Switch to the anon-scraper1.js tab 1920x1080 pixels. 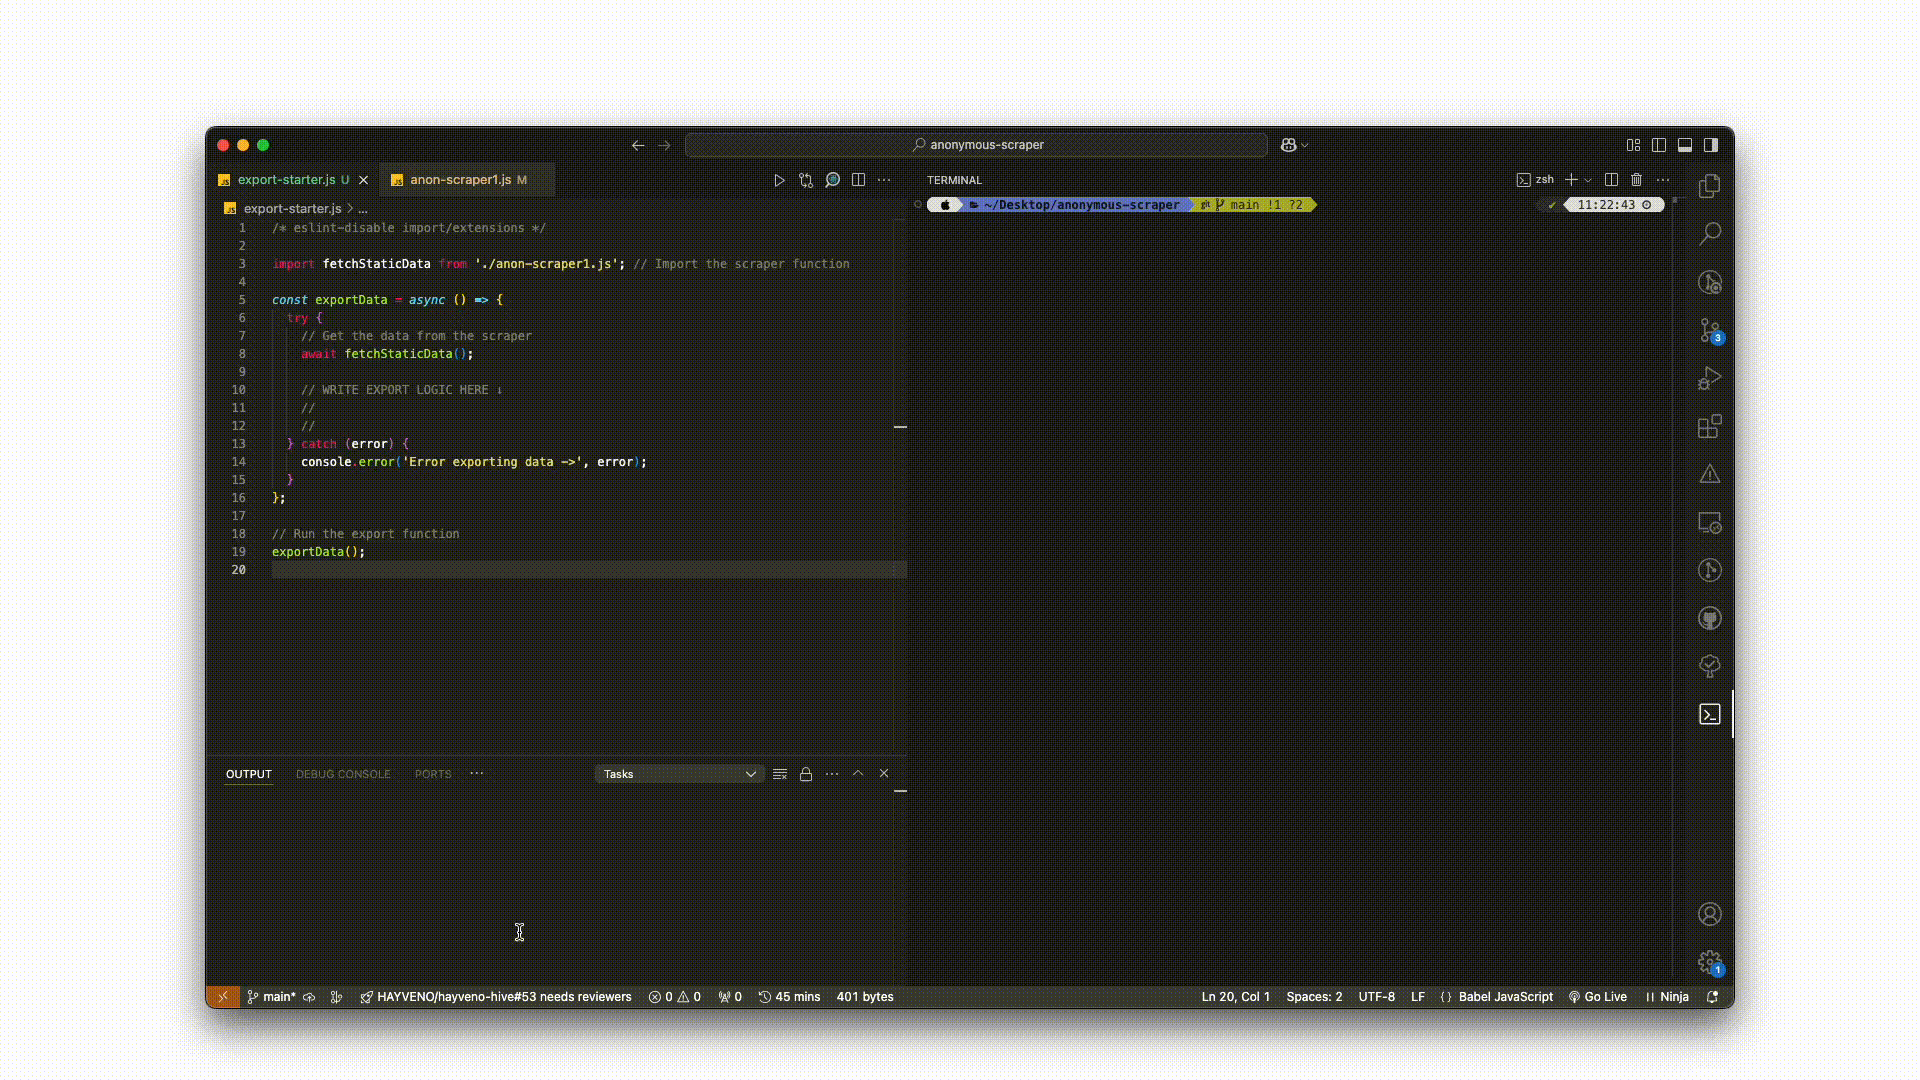point(460,180)
